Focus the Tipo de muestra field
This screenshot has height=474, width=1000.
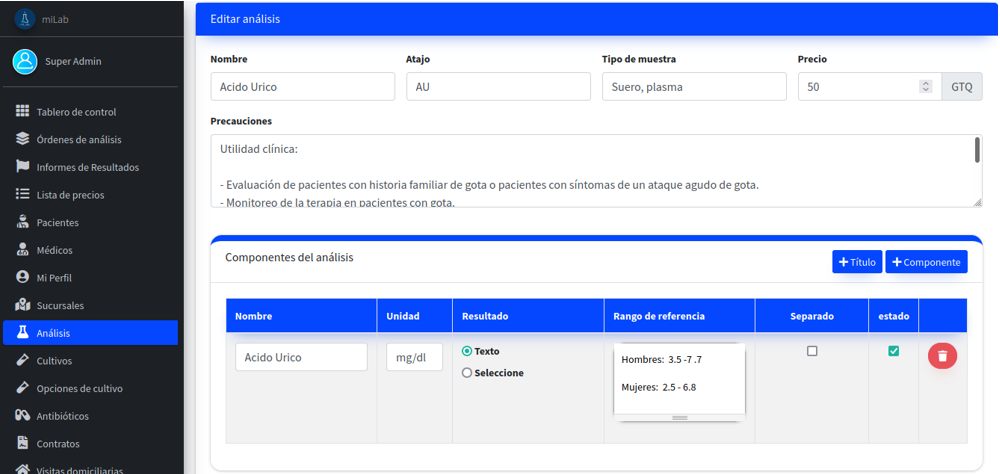[693, 87]
